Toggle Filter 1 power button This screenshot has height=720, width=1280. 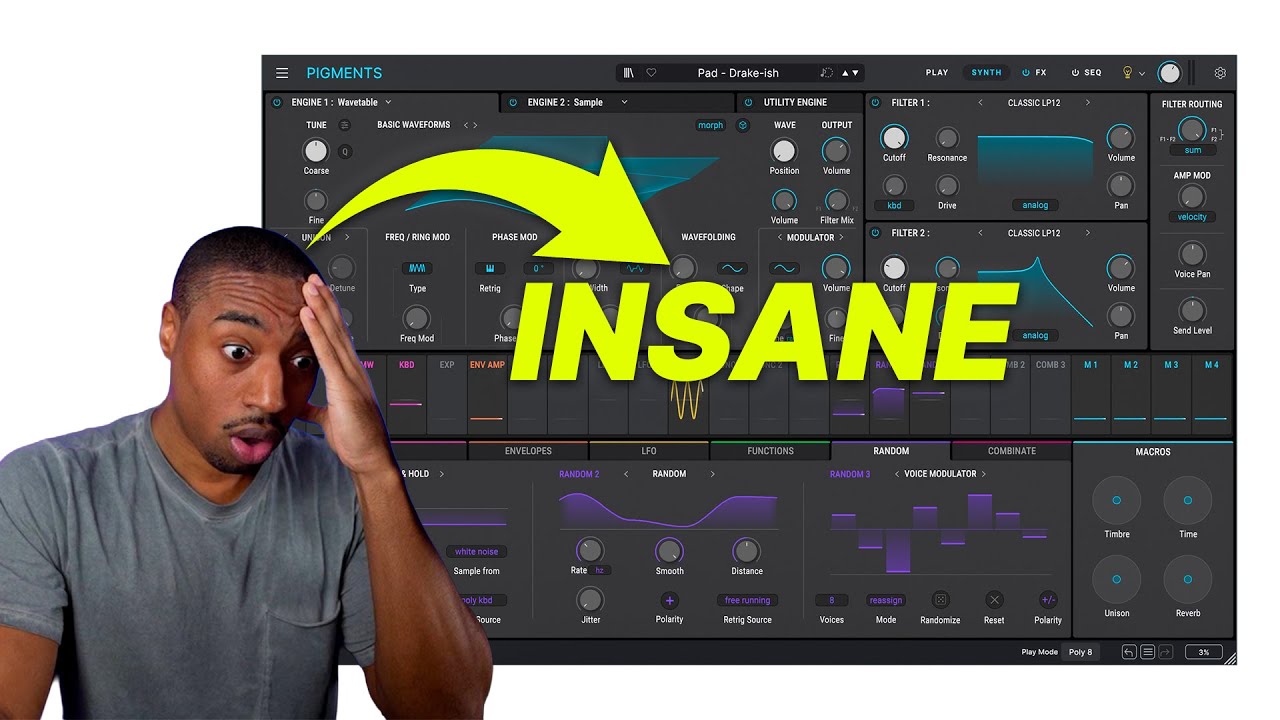coord(875,102)
